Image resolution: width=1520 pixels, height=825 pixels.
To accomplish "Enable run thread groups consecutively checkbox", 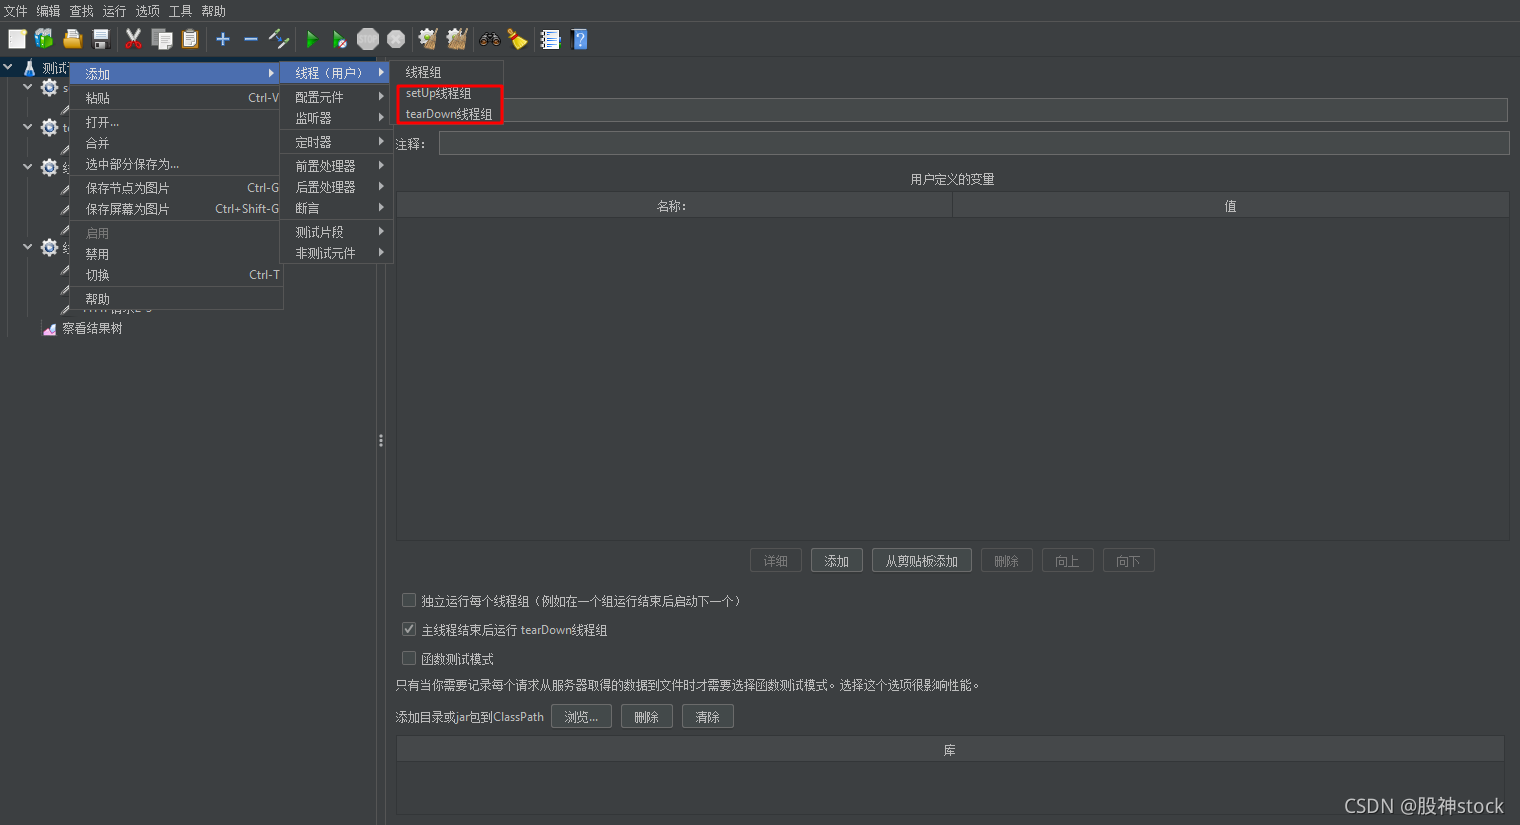I will coord(409,600).
